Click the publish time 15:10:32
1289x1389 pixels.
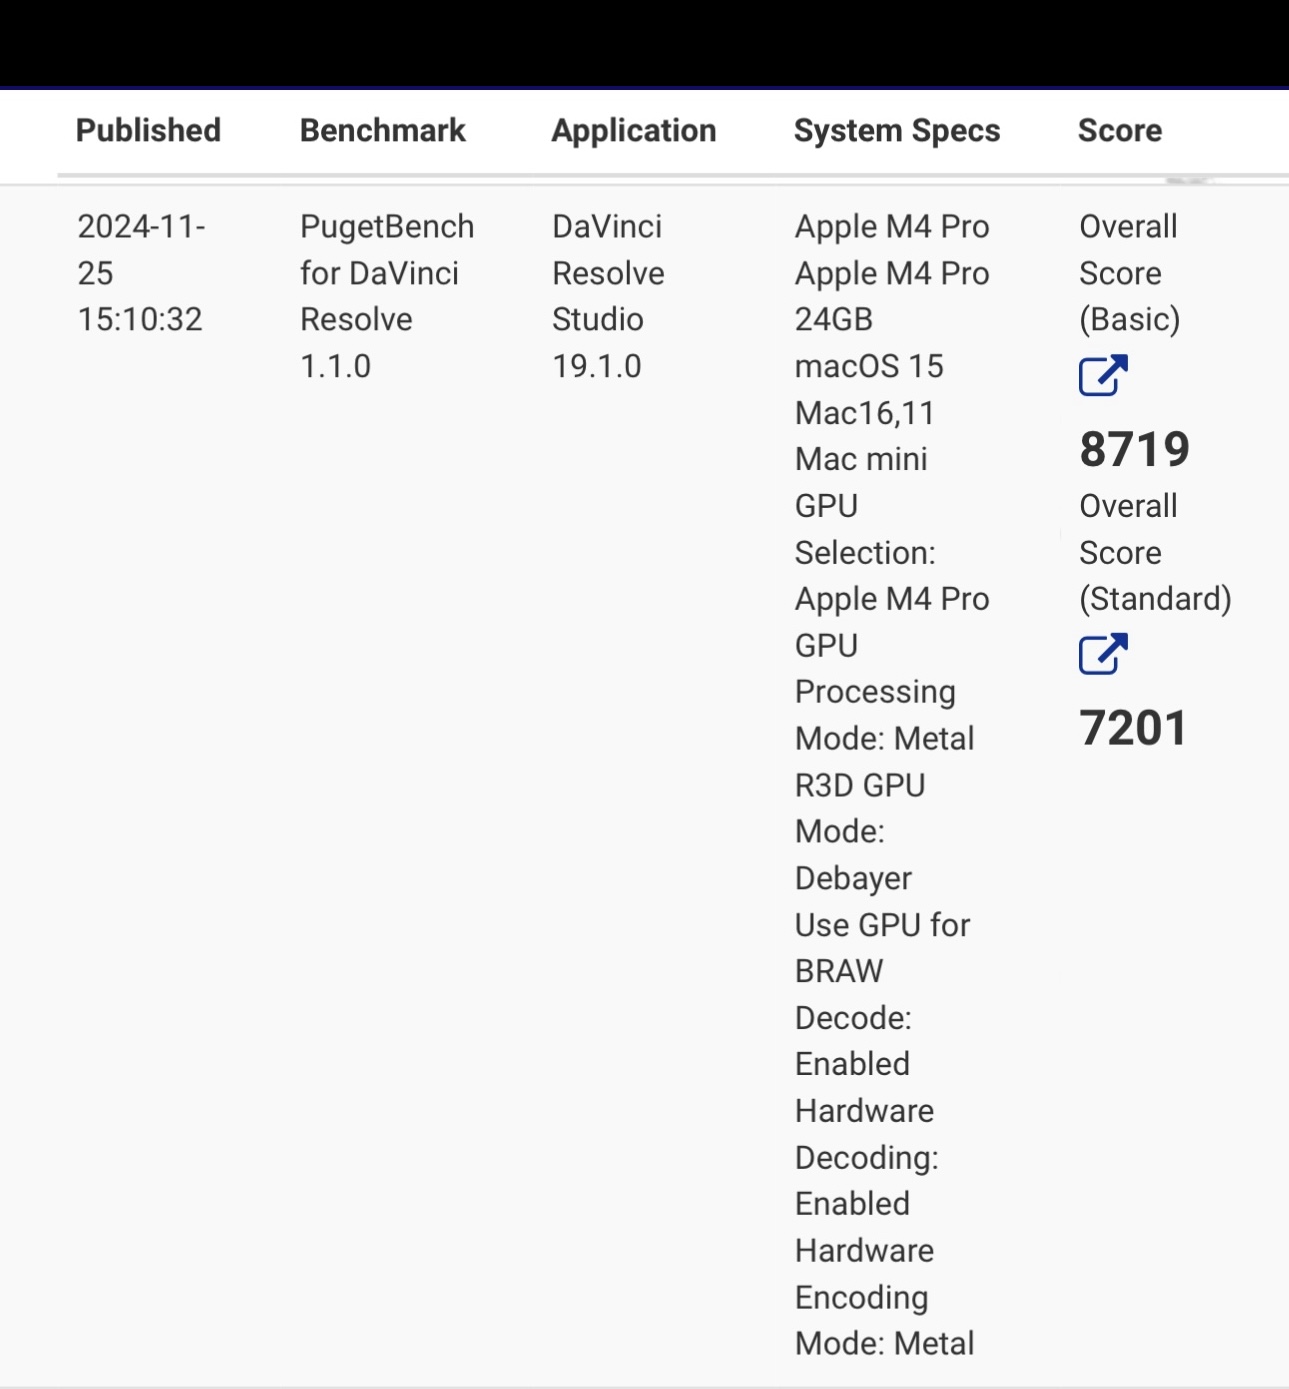pyautogui.click(x=140, y=320)
